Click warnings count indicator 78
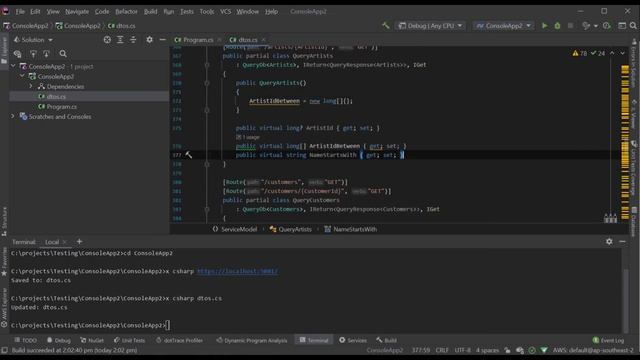This screenshot has height=360, width=640. (x=579, y=53)
